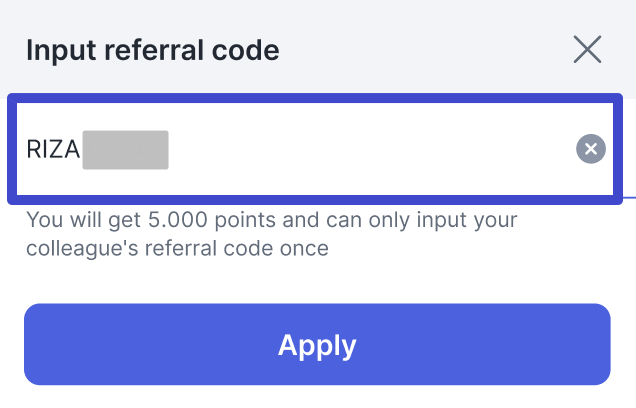Hit the top-right X of the dialog
The image size is (636, 408).
coord(587,49)
